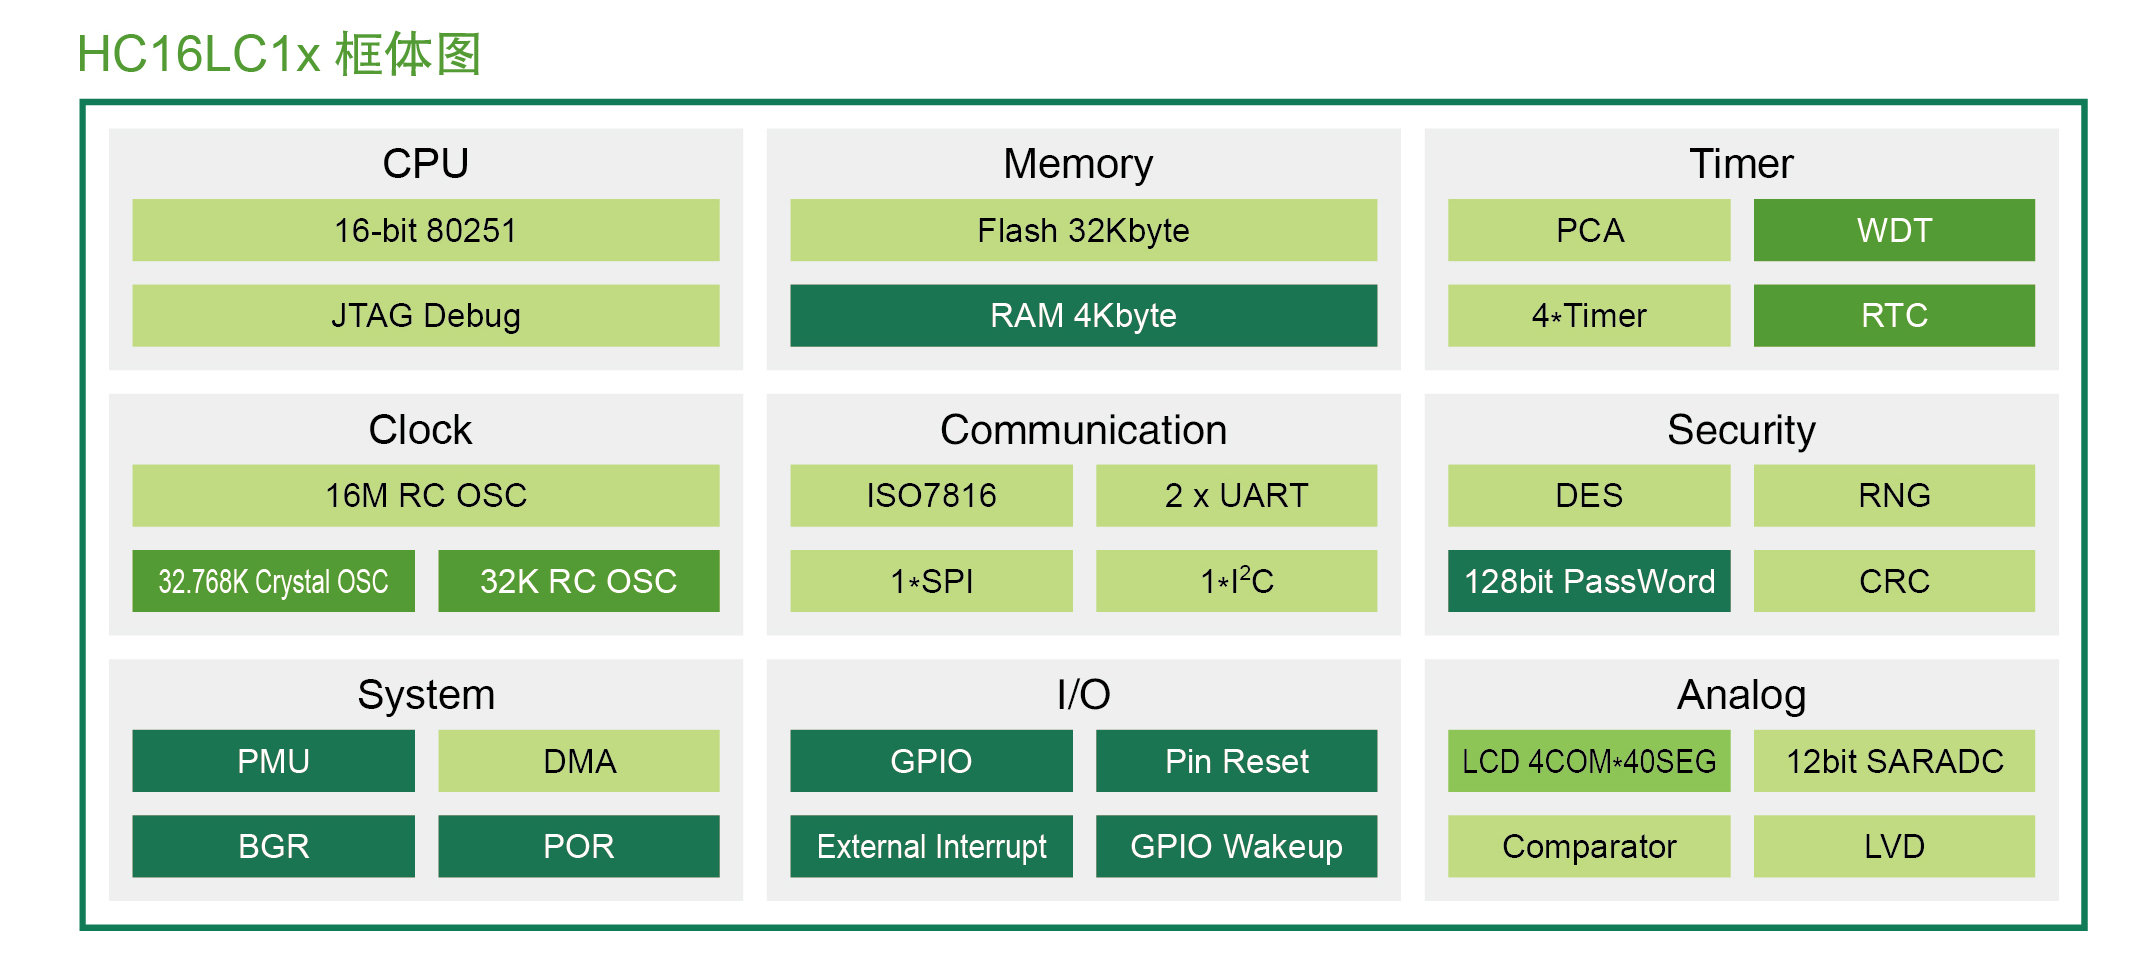The image size is (2152, 972).
Task: Click the DMA block
Action: pyautogui.click(x=578, y=761)
